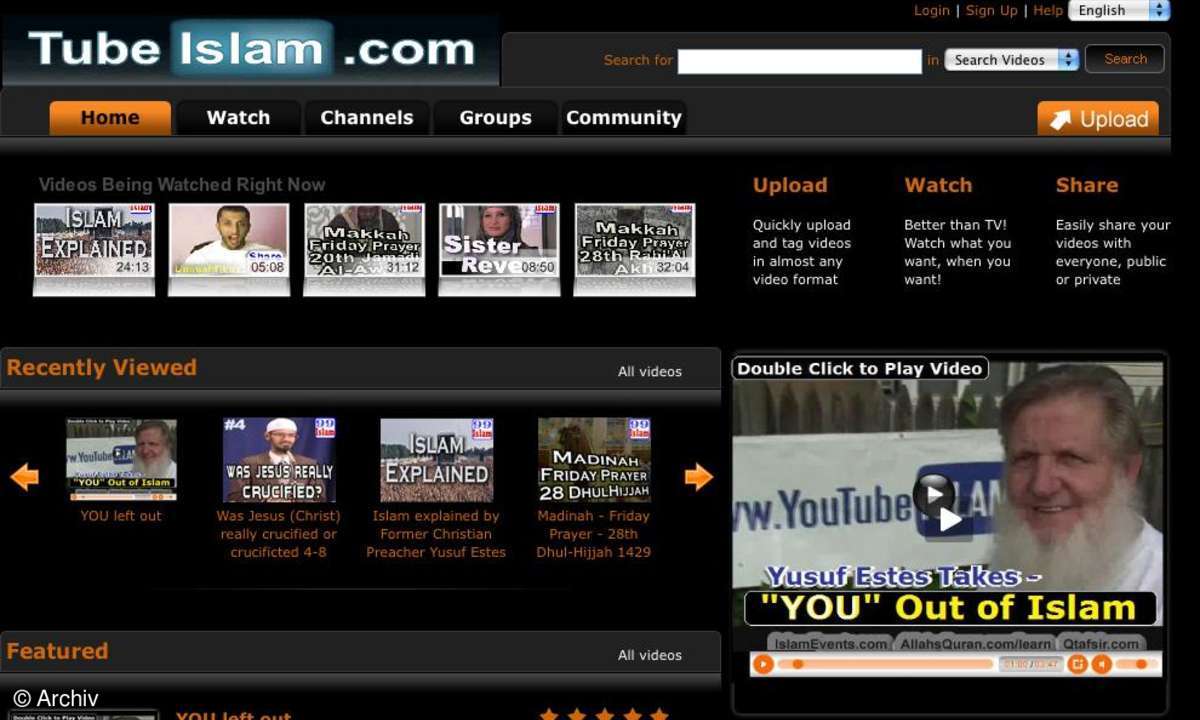Screen dimensions: 1200x720
Task: Open the Home tab
Action: point(110,118)
